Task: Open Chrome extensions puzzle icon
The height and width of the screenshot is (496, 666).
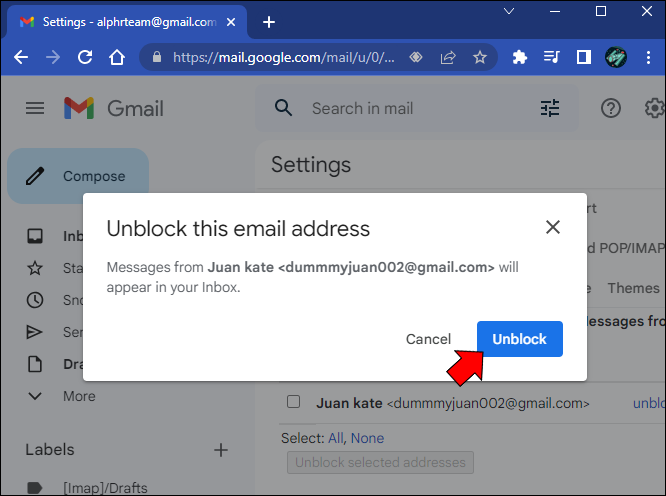Action: pos(519,57)
